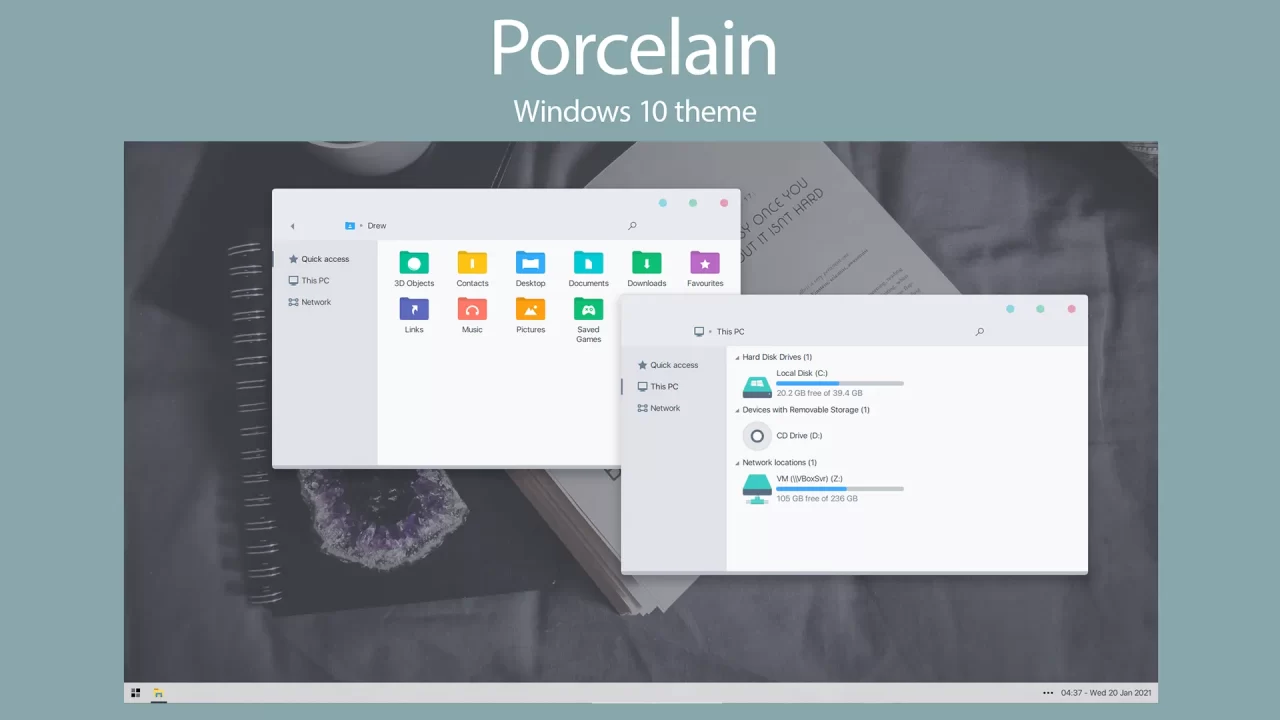Open the Desktop folder icon
1280x720 pixels.
click(x=530, y=263)
